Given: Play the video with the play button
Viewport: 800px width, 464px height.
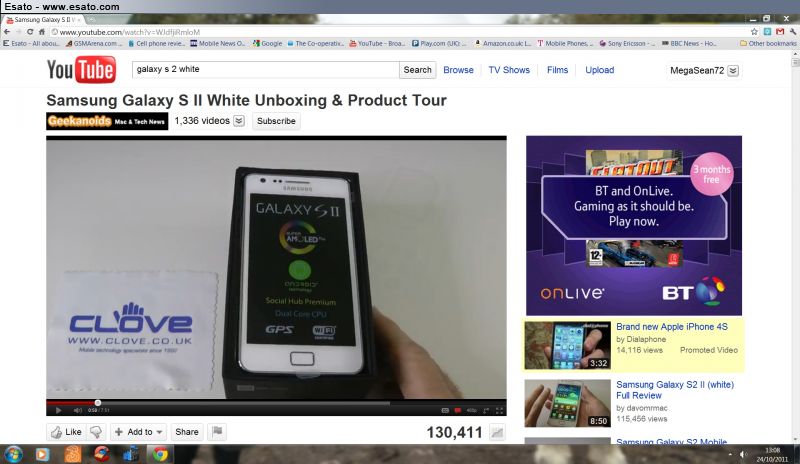Looking at the screenshot, I should 58,410.
